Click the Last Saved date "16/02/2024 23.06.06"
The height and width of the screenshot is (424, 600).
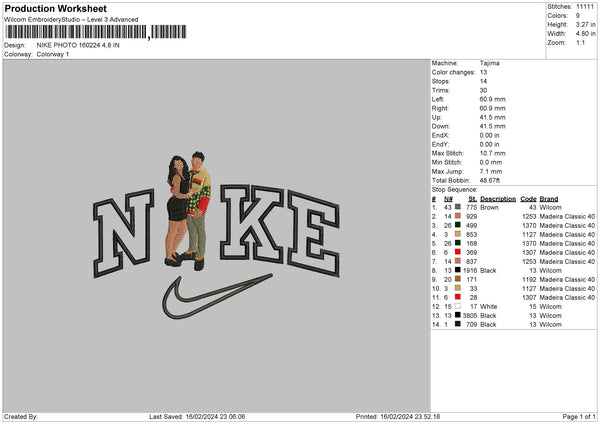click(215, 416)
